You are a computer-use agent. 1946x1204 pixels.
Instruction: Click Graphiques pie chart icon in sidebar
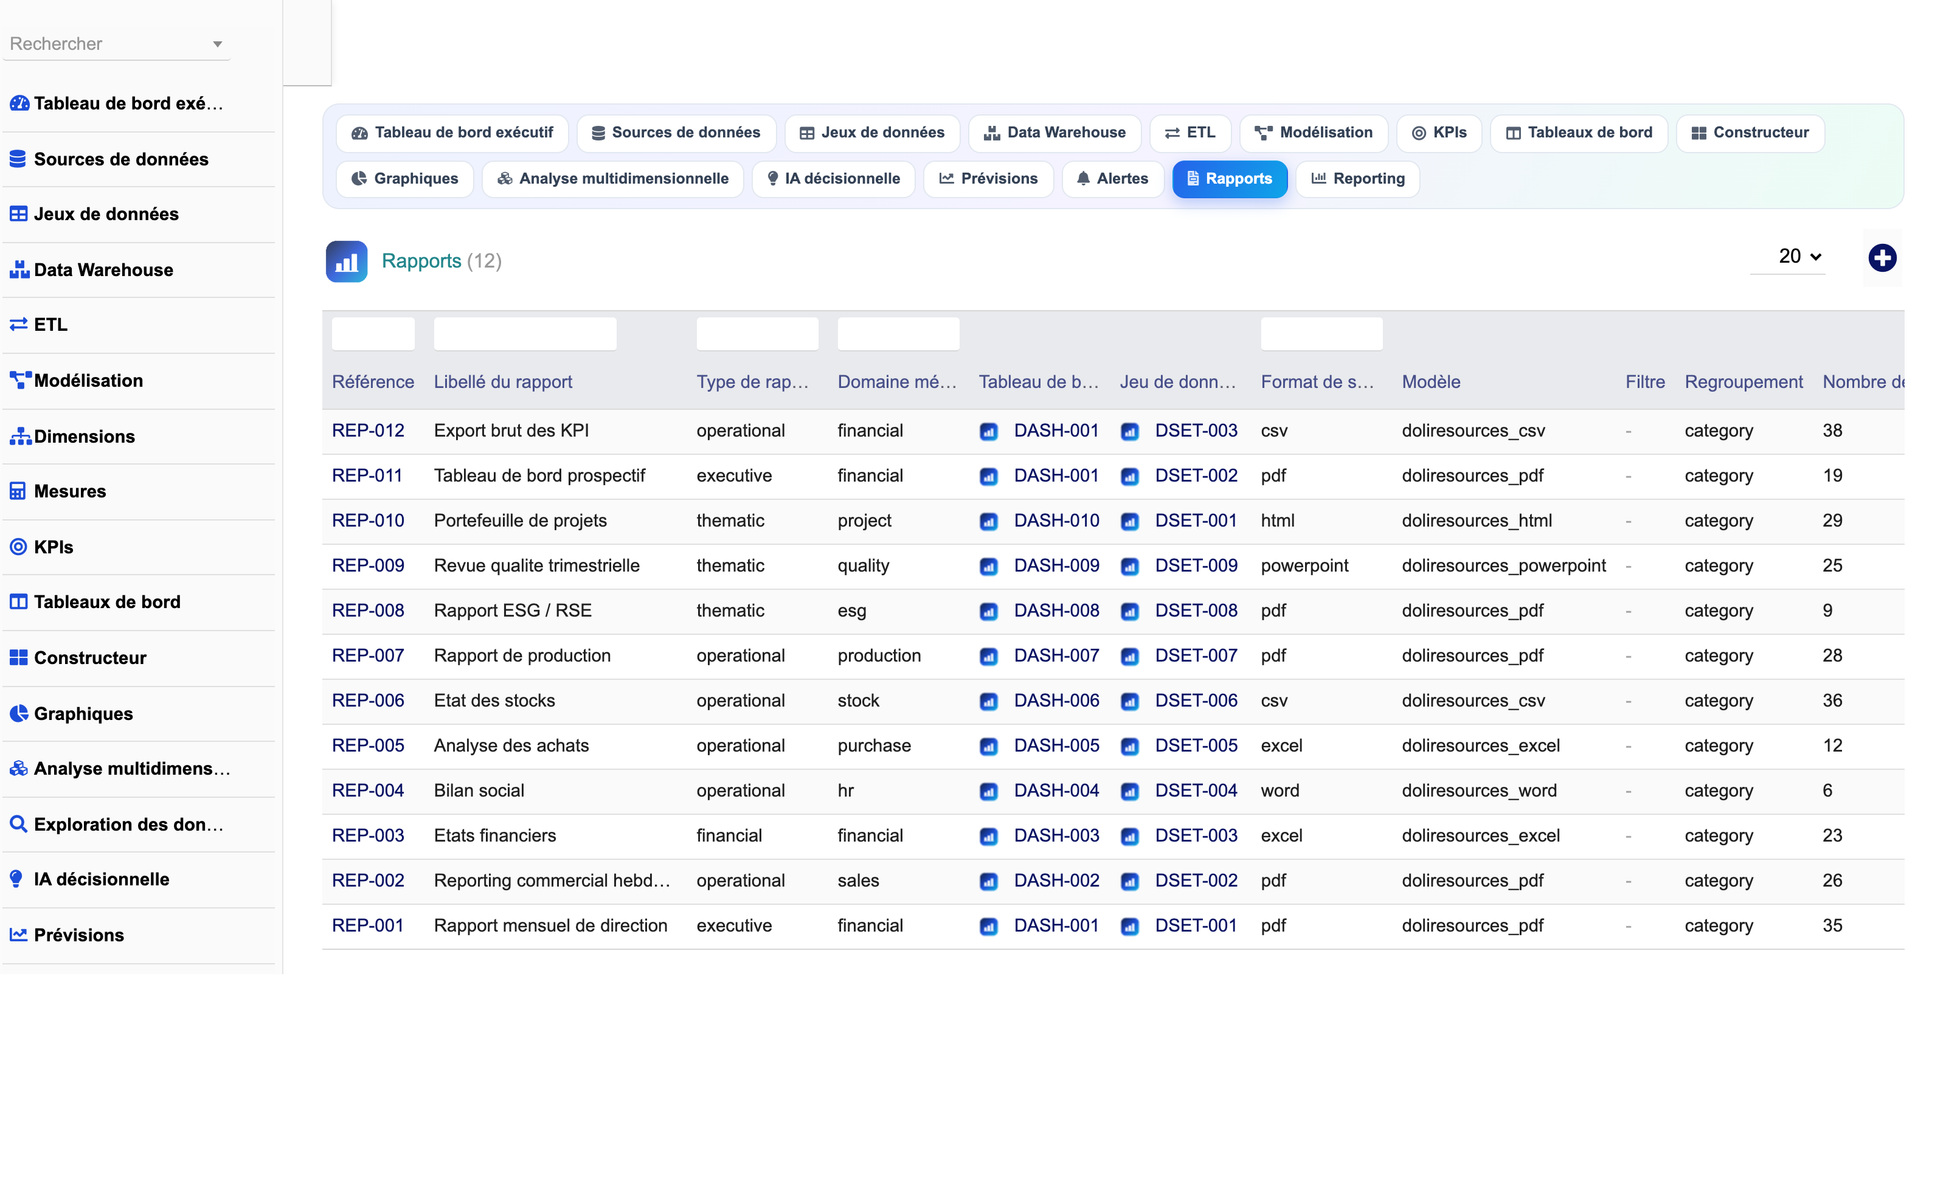tap(18, 714)
